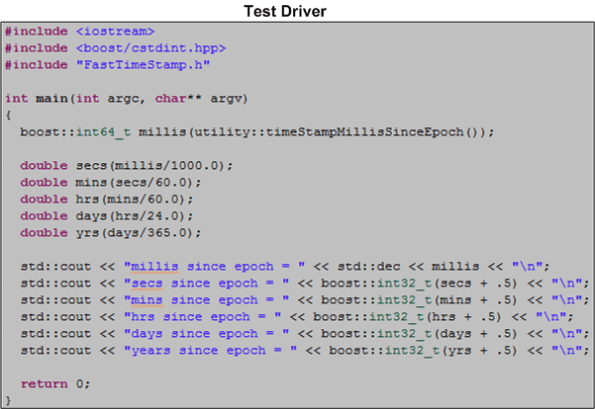This screenshot has width=595, height=409.
Task: Click the 'millis since epoch' cout line
Action: coord(285,266)
